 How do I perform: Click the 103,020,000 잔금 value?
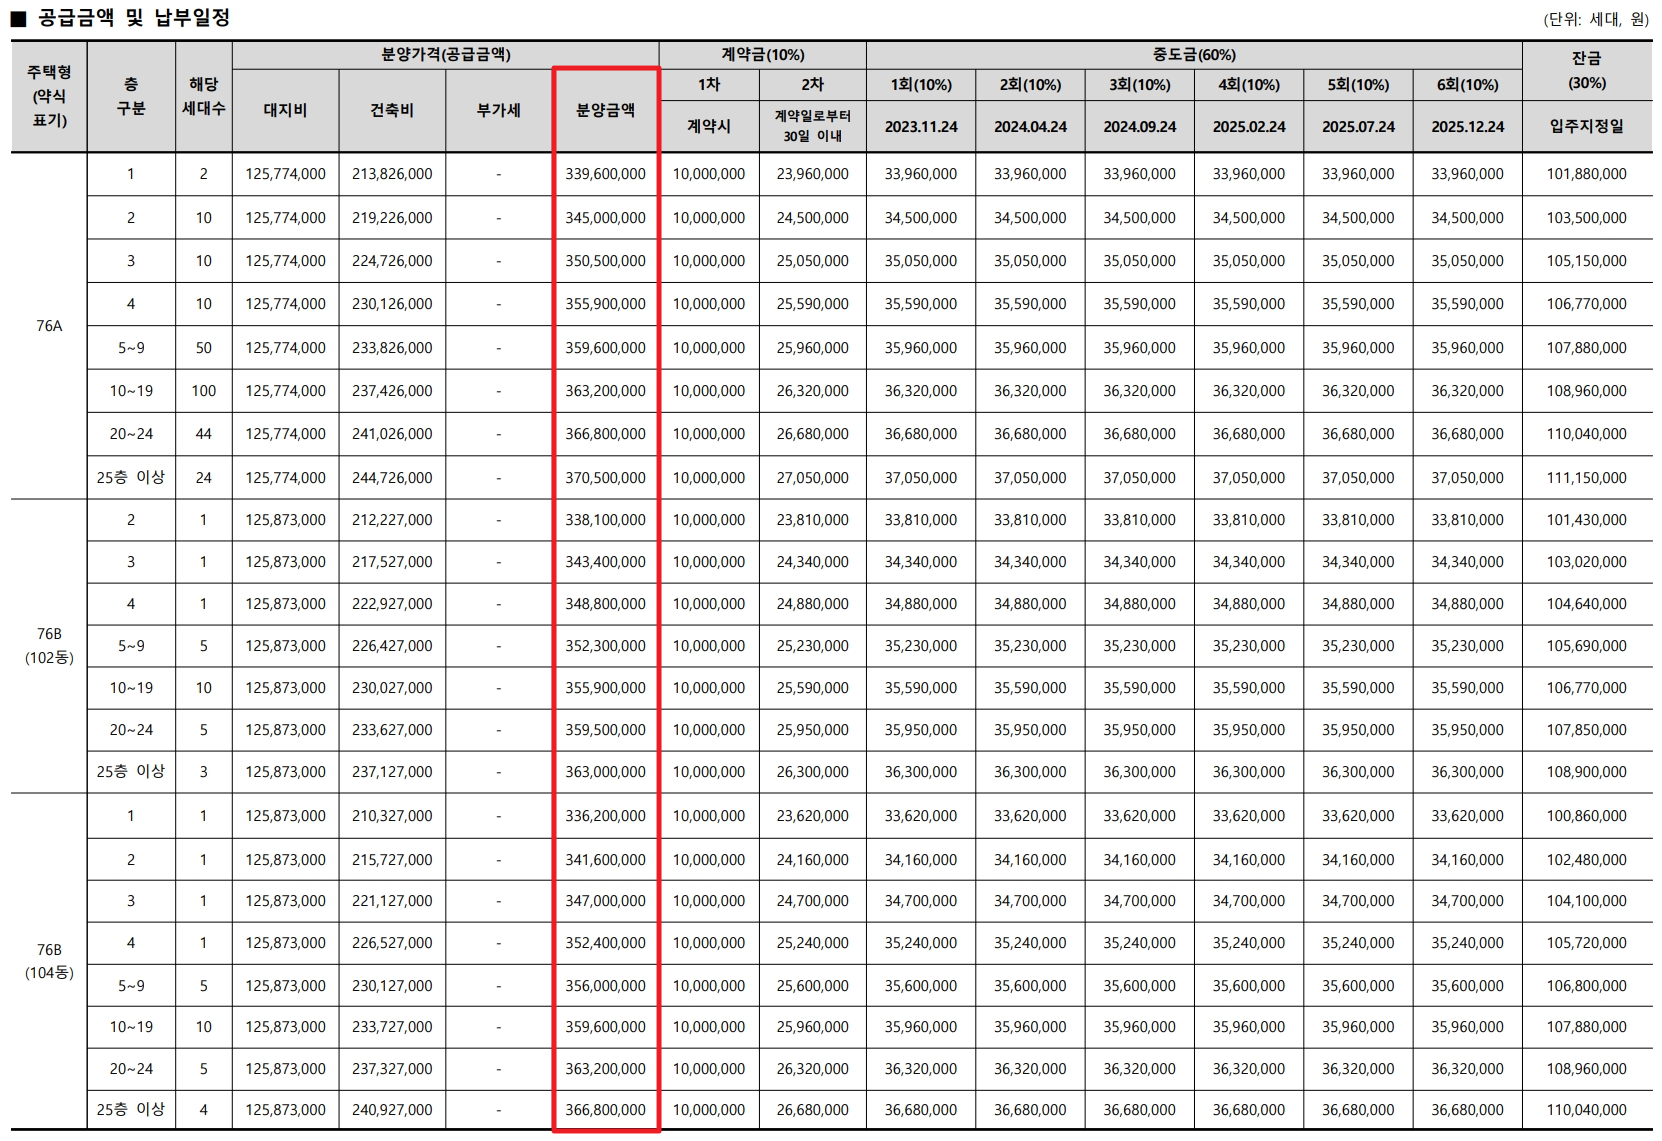1587,562
